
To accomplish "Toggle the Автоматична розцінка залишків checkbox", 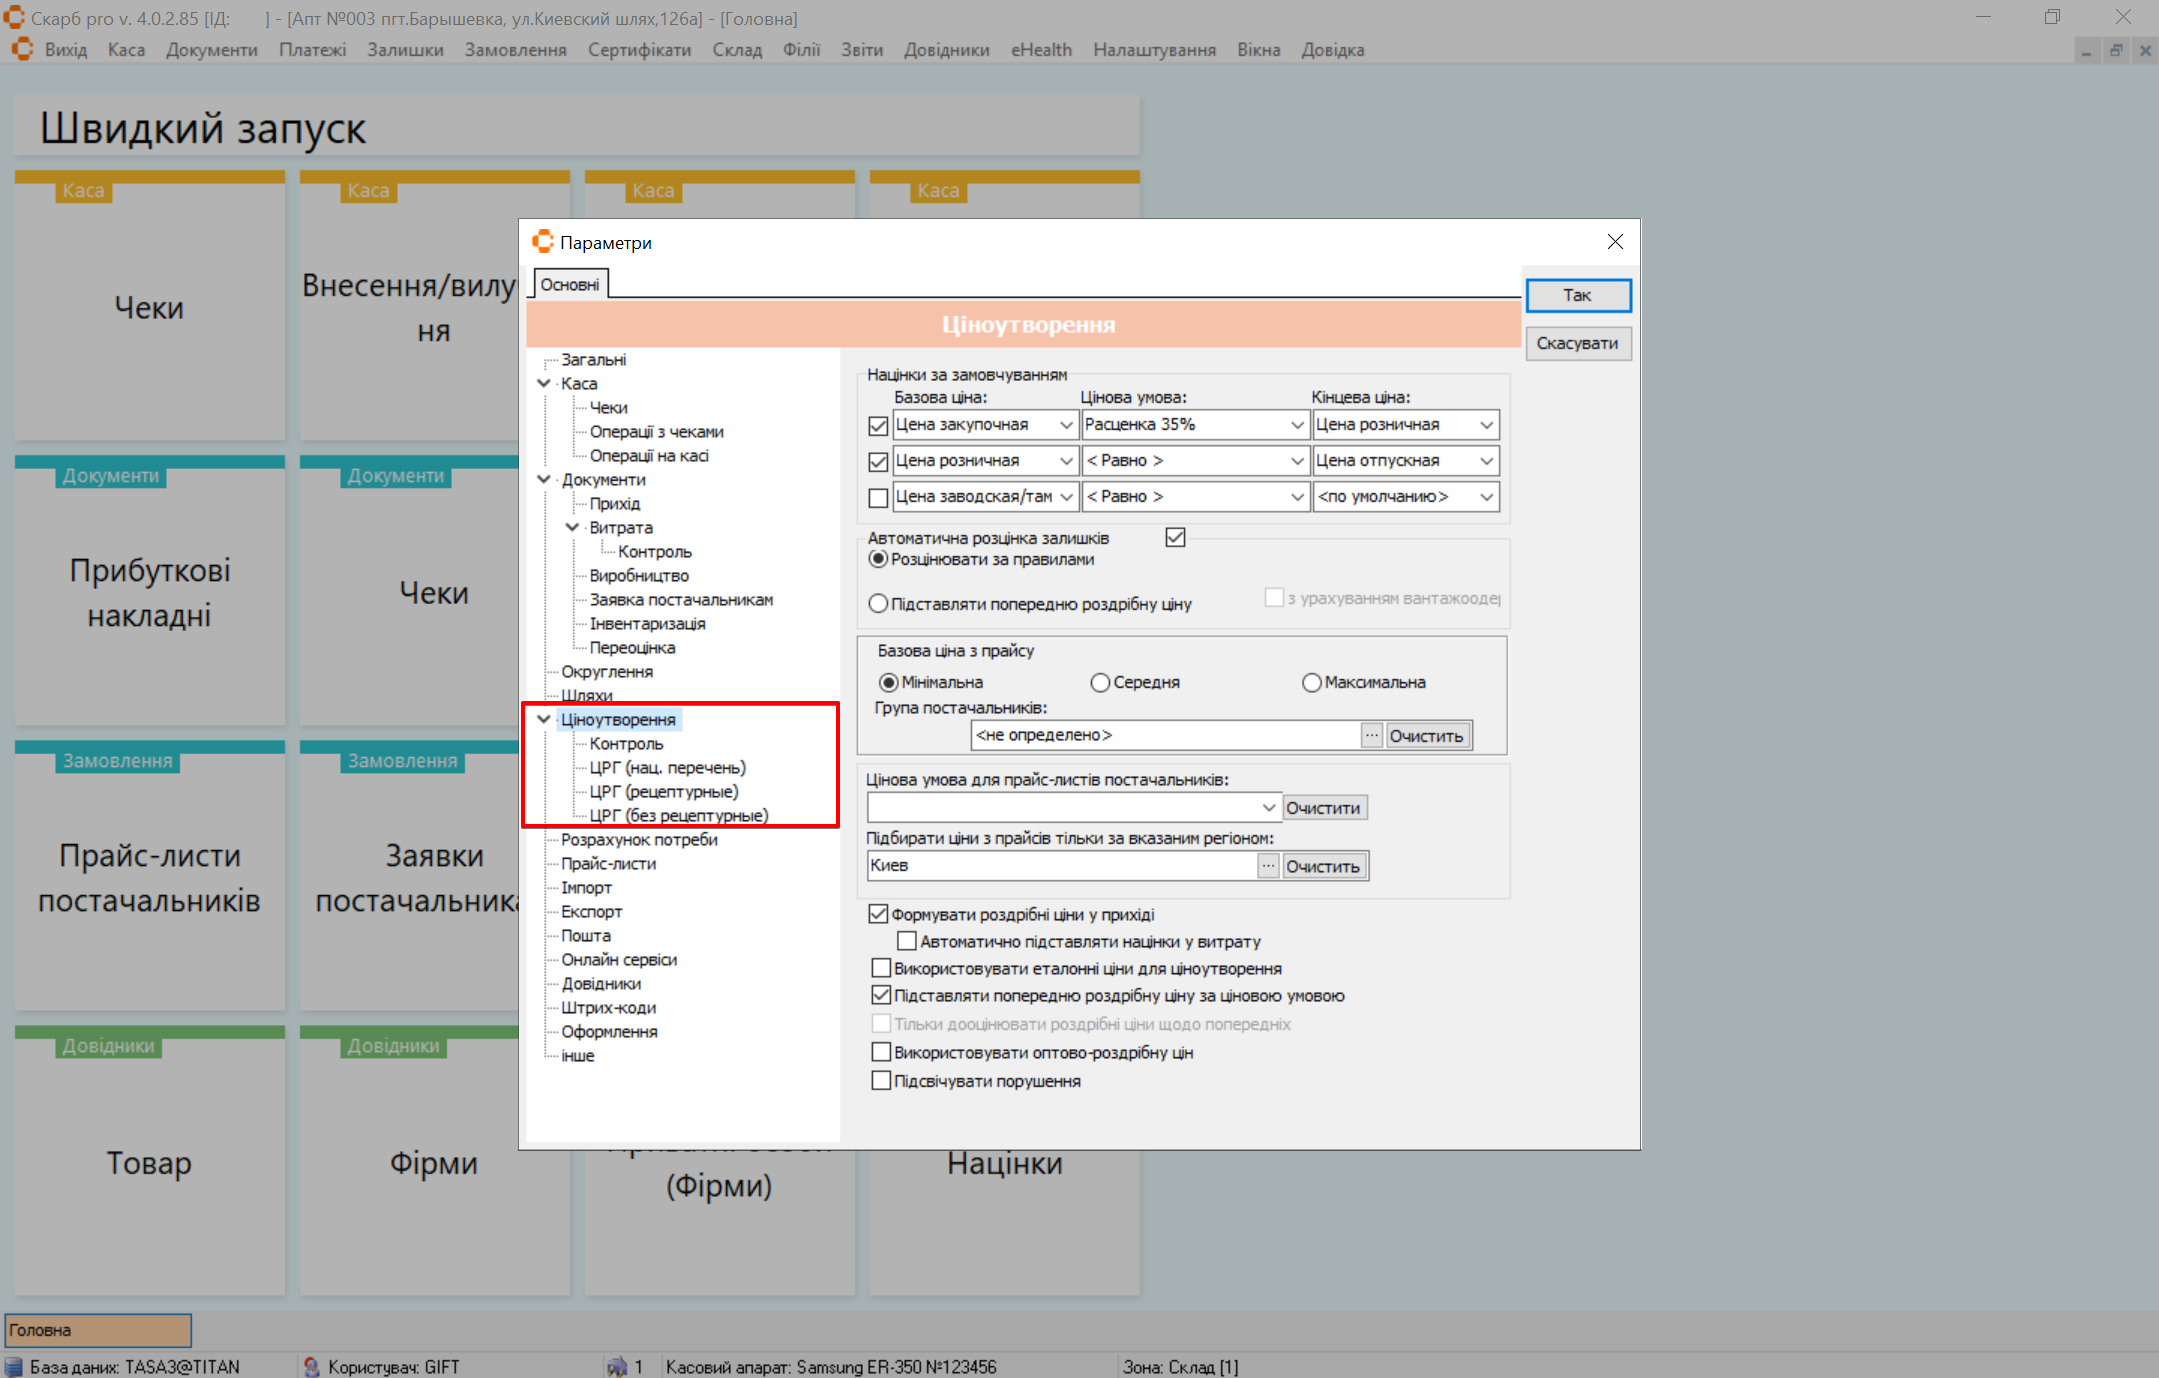I will [x=1175, y=538].
